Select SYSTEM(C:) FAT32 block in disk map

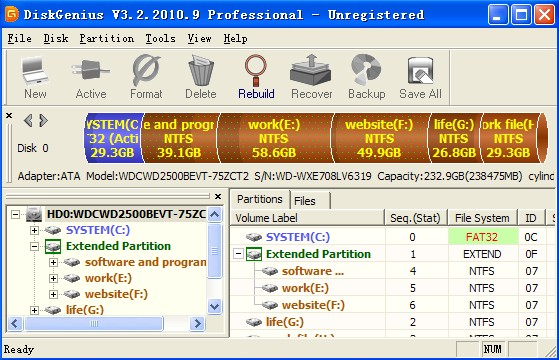[113, 138]
